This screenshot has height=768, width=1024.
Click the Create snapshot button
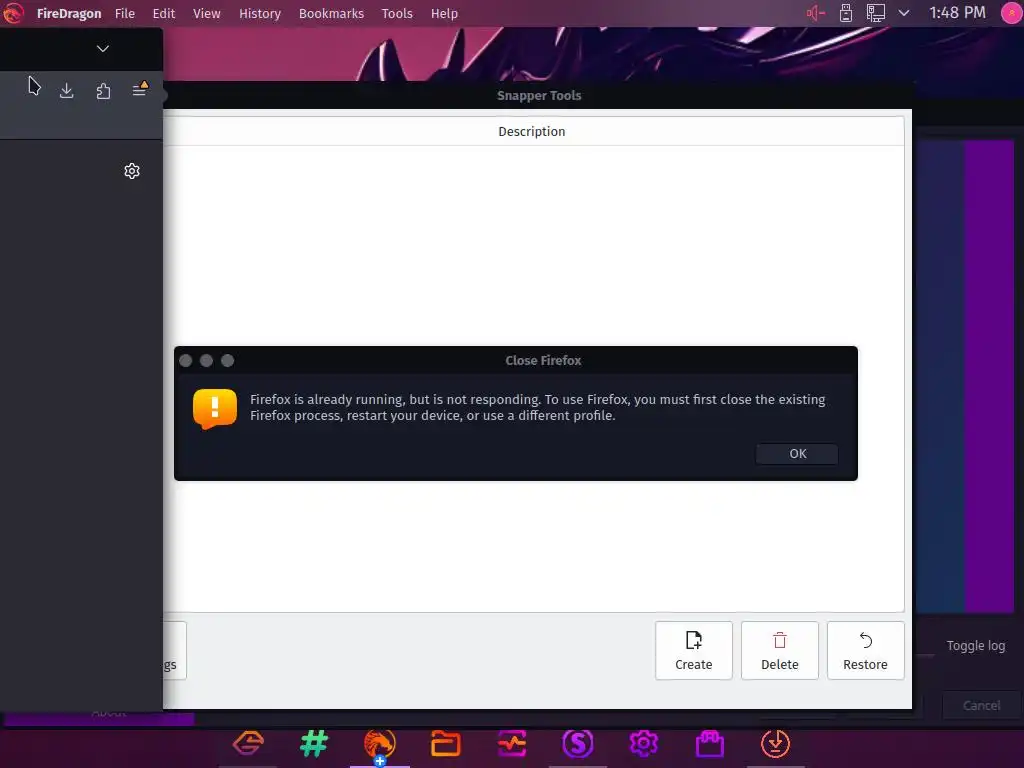[694, 650]
